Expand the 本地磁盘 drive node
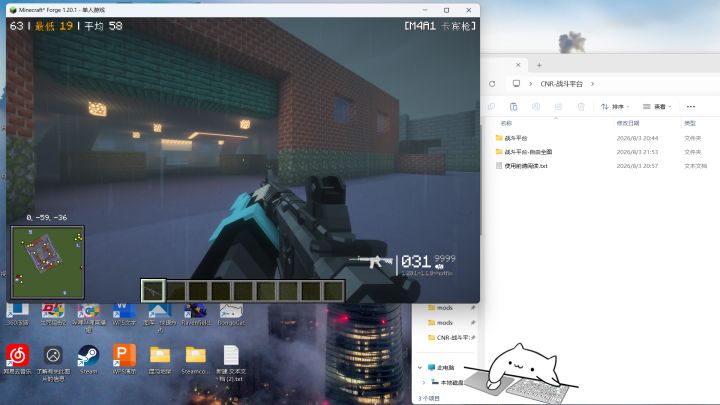Screen dimensions: 720x405 (x=423, y=382)
